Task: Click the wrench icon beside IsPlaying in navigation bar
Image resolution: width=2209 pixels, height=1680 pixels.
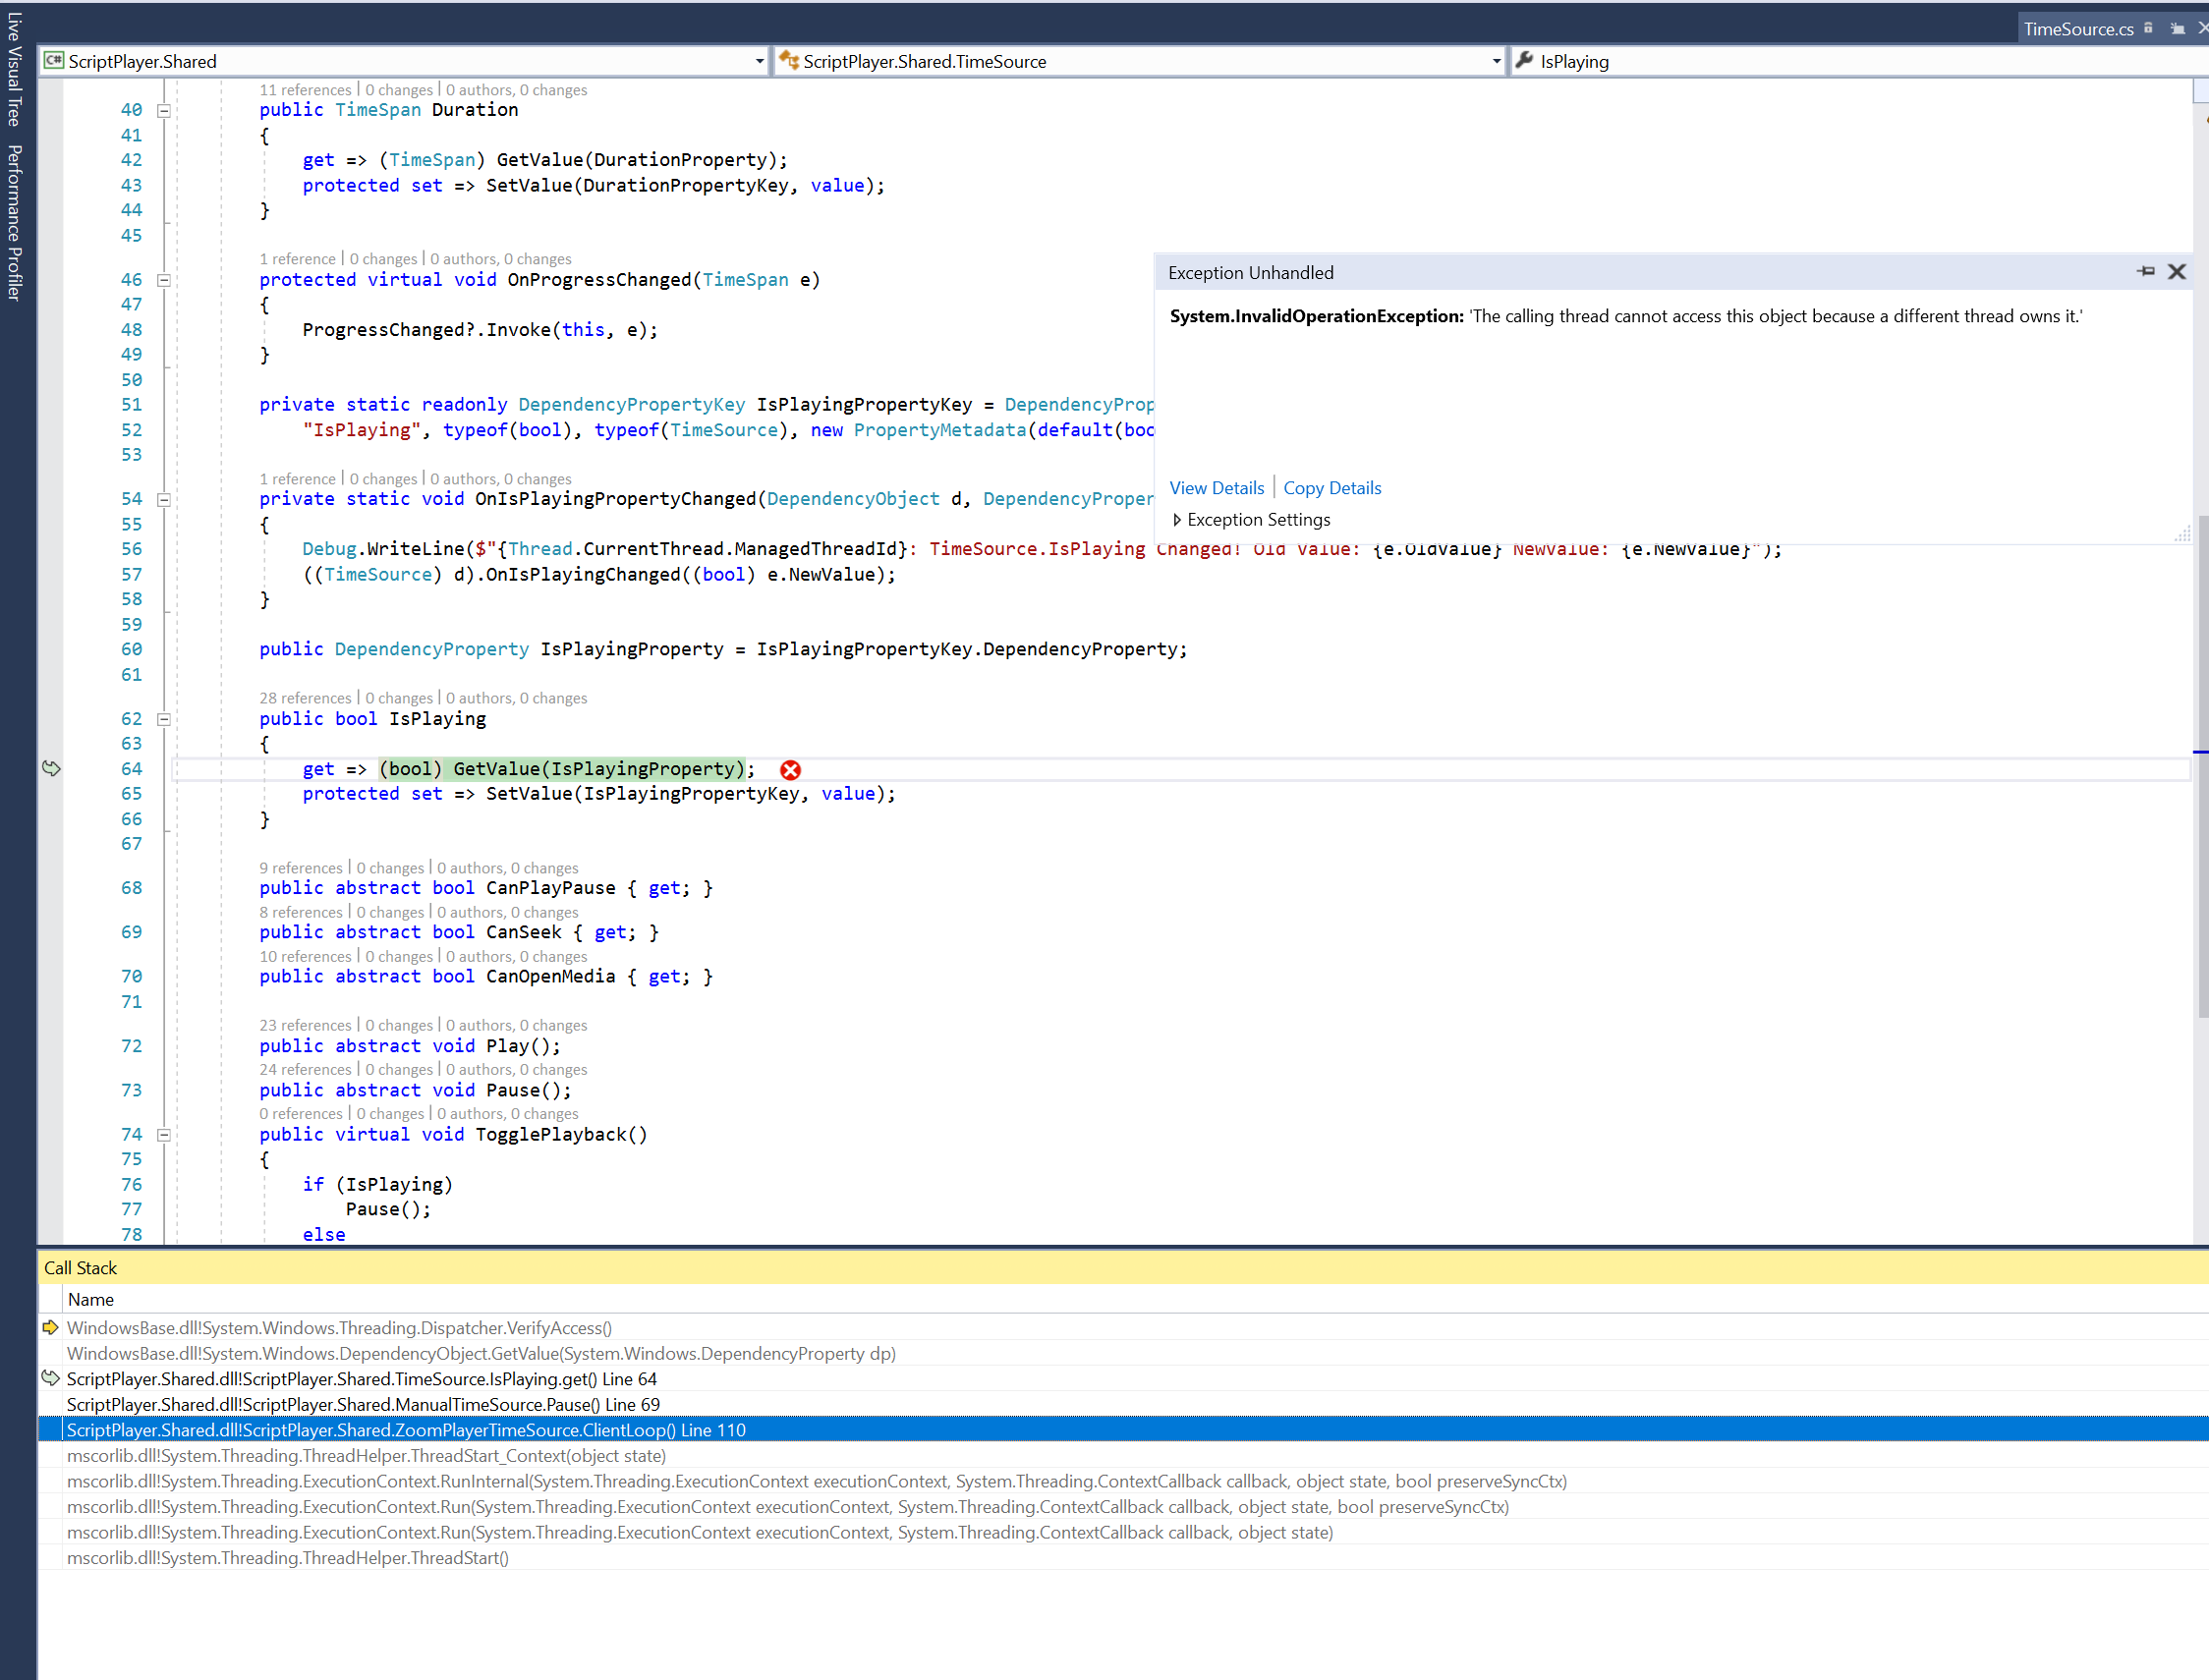Action: point(1523,61)
